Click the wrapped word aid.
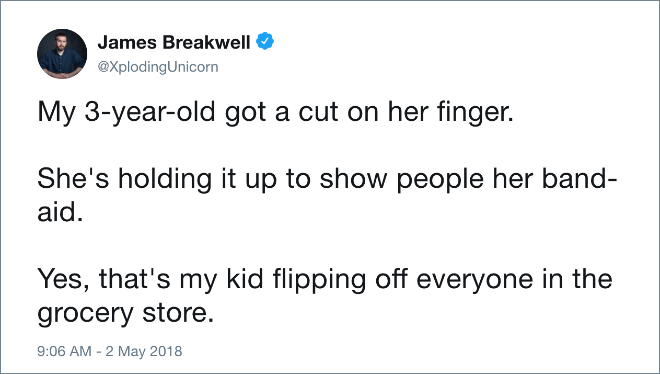660x374 pixels. 59,212
